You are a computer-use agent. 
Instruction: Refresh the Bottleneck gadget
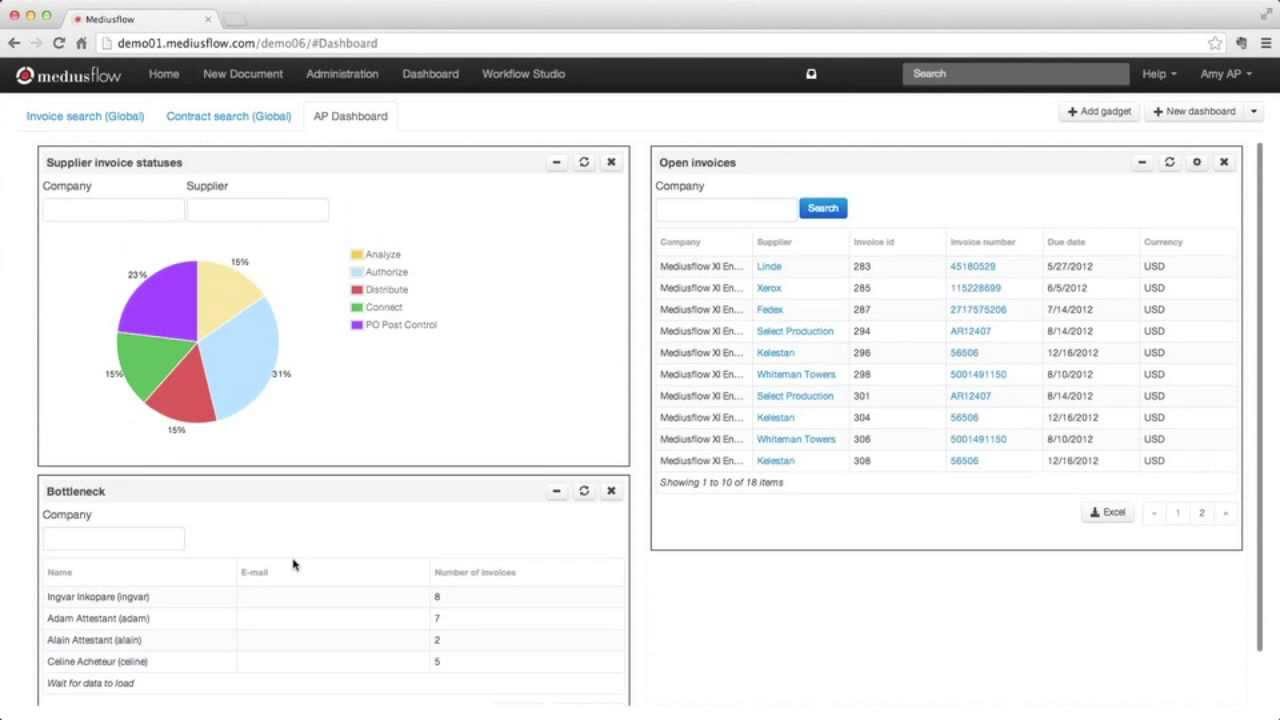[x=584, y=491]
